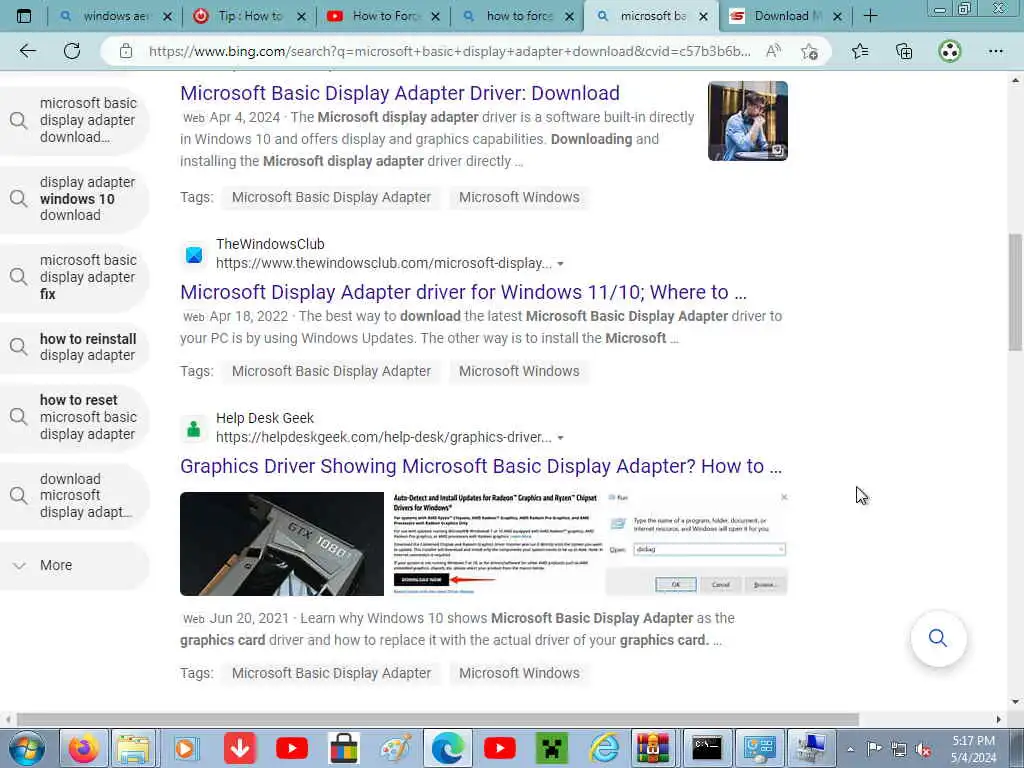The height and width of the screenshot is (768, 1024).
Task: Click the floating search magnifier button
Action: (x=938, y=638)
